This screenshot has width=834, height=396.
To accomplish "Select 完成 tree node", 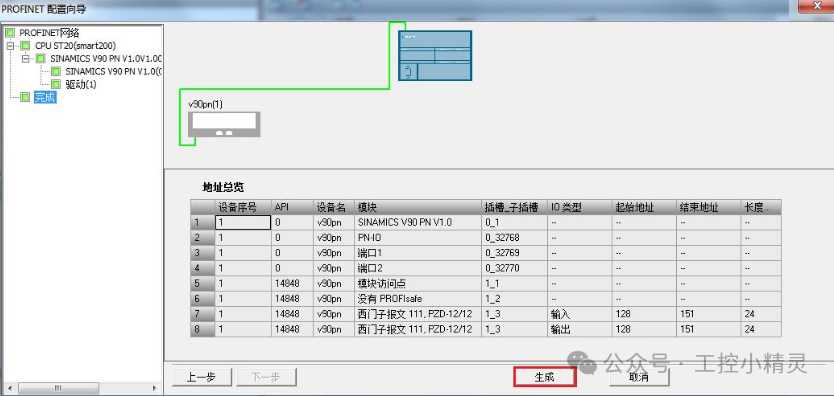I will coord(45,97).
